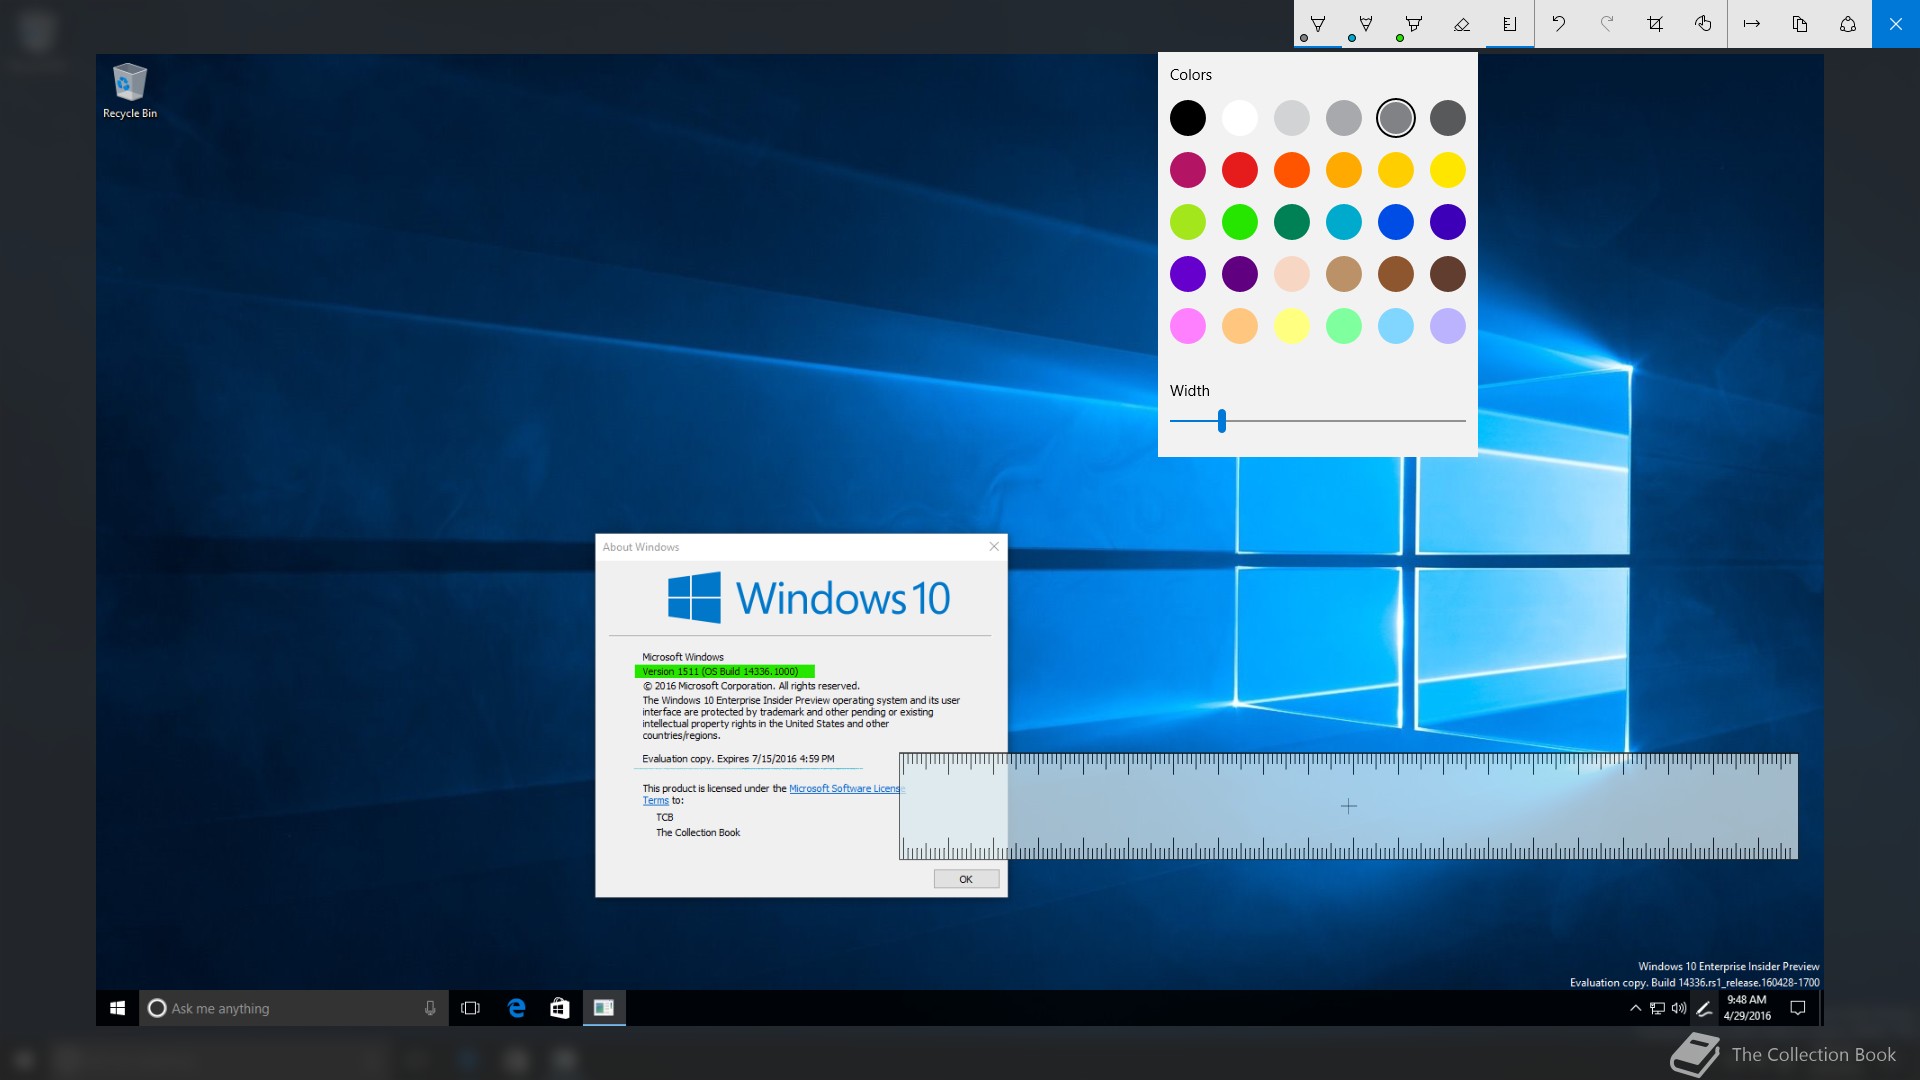Select the mint green pastel swatch

pos(1344,326)
